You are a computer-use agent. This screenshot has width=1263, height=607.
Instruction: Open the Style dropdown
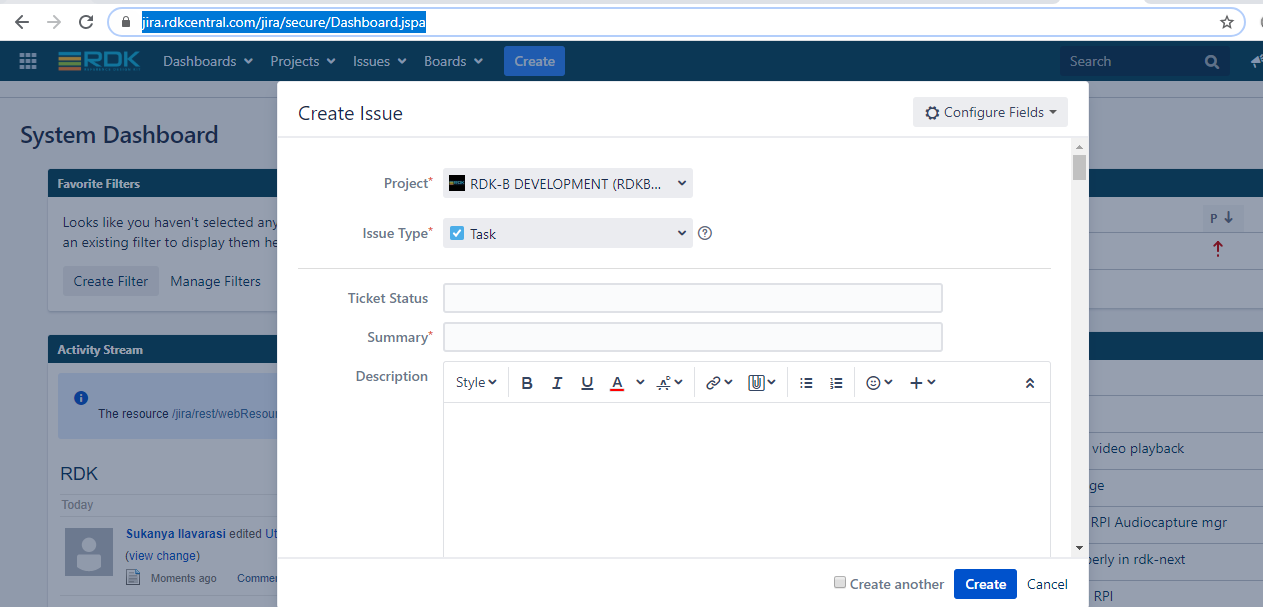click(x=476, y=383)
